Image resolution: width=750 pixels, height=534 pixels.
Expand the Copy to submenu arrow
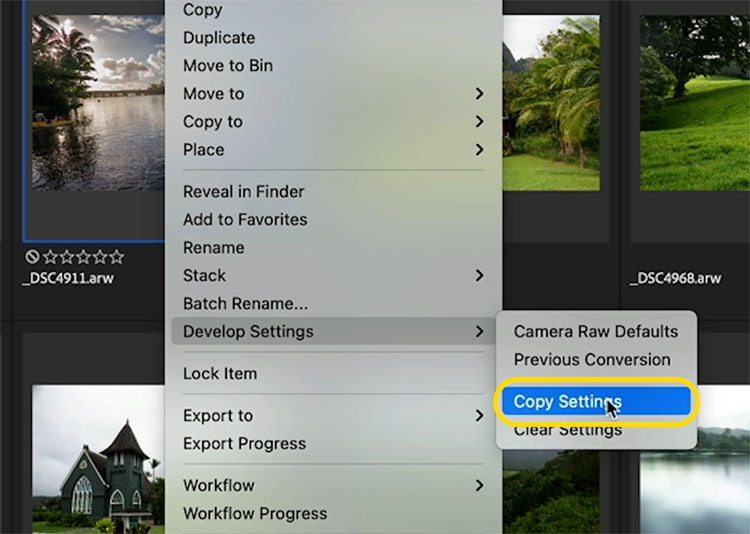[x=479, y=122]
